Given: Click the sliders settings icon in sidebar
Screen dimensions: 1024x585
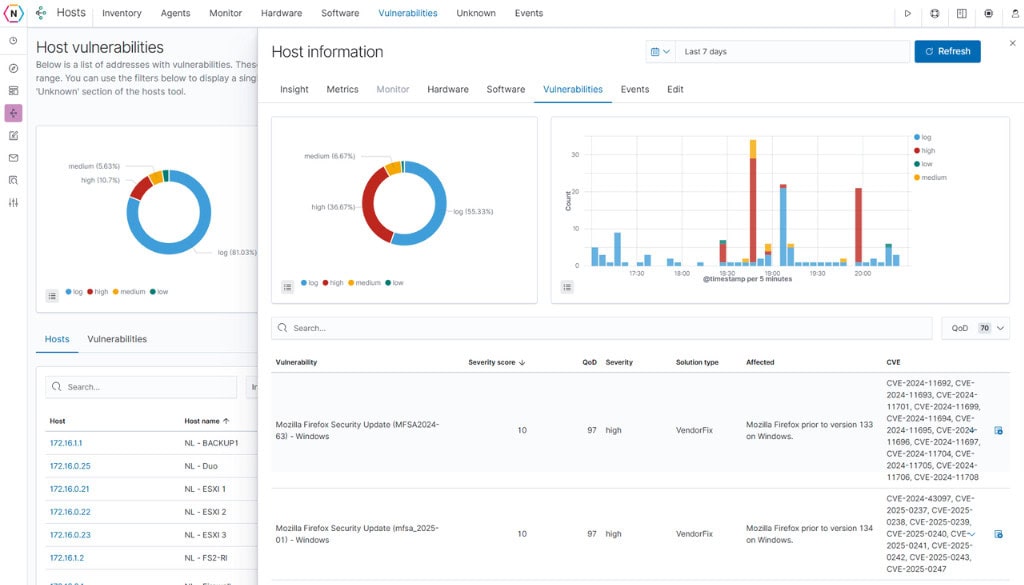Looking at the screenshot, I should [13, 203].
